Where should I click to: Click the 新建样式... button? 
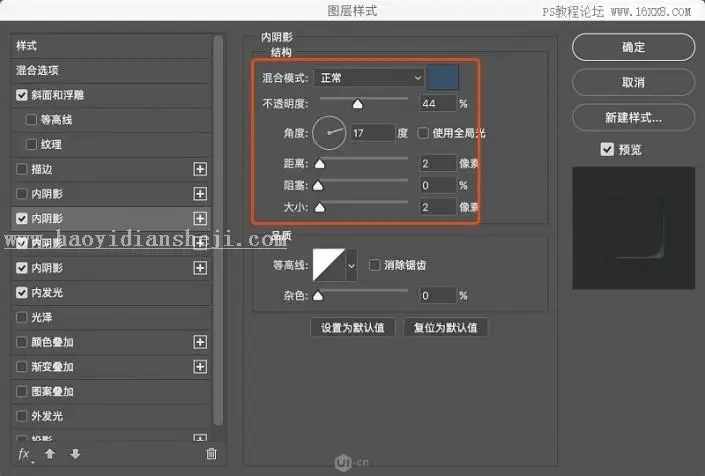[634, 118]
